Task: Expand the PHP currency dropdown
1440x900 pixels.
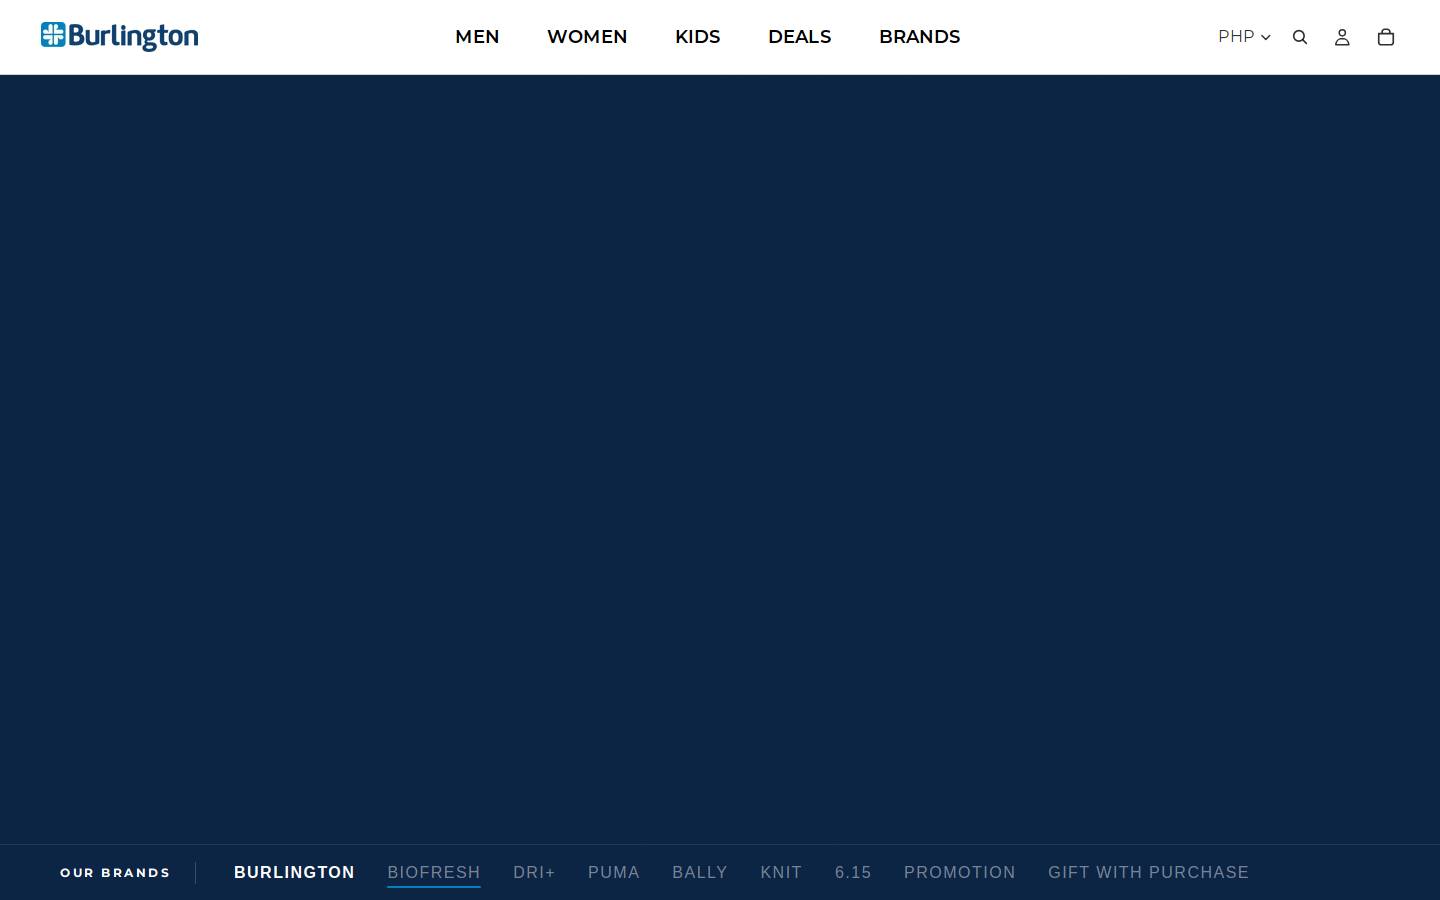Action: pyautogui.click(x=1244, y=36)
